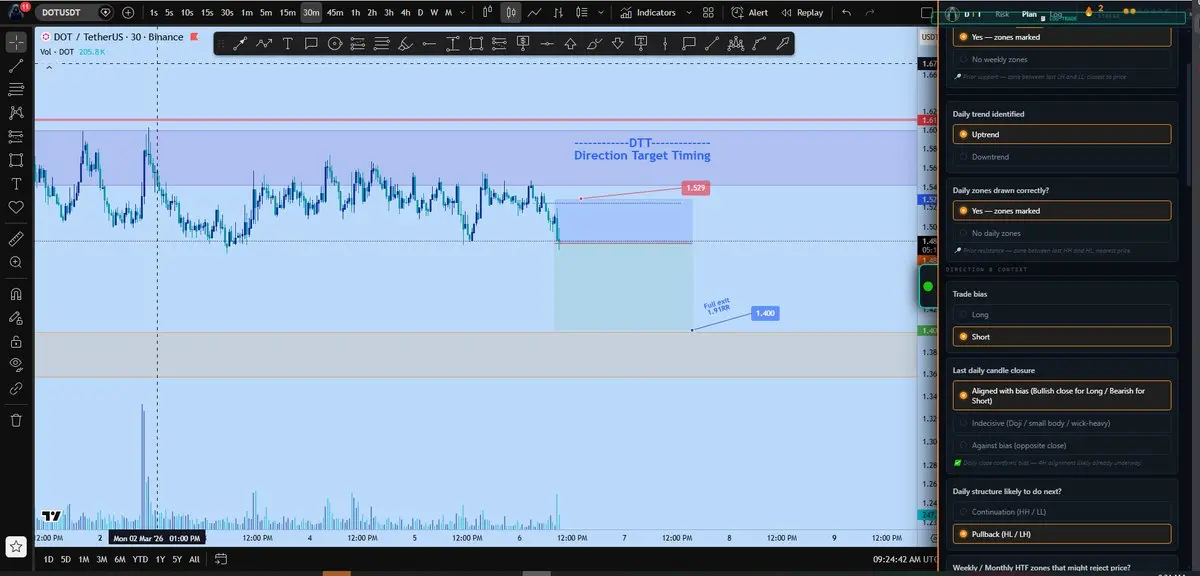Create an Alert
Screen dimensions: 1200x576
click(x=749, y=13)
